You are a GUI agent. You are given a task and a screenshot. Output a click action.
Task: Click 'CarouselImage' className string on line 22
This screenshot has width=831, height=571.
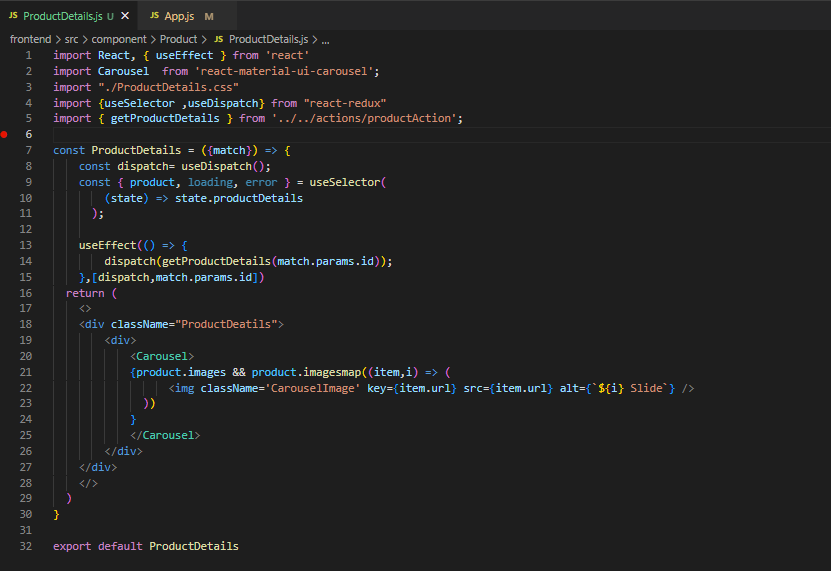pyautogui.click(x=313, y=388)
